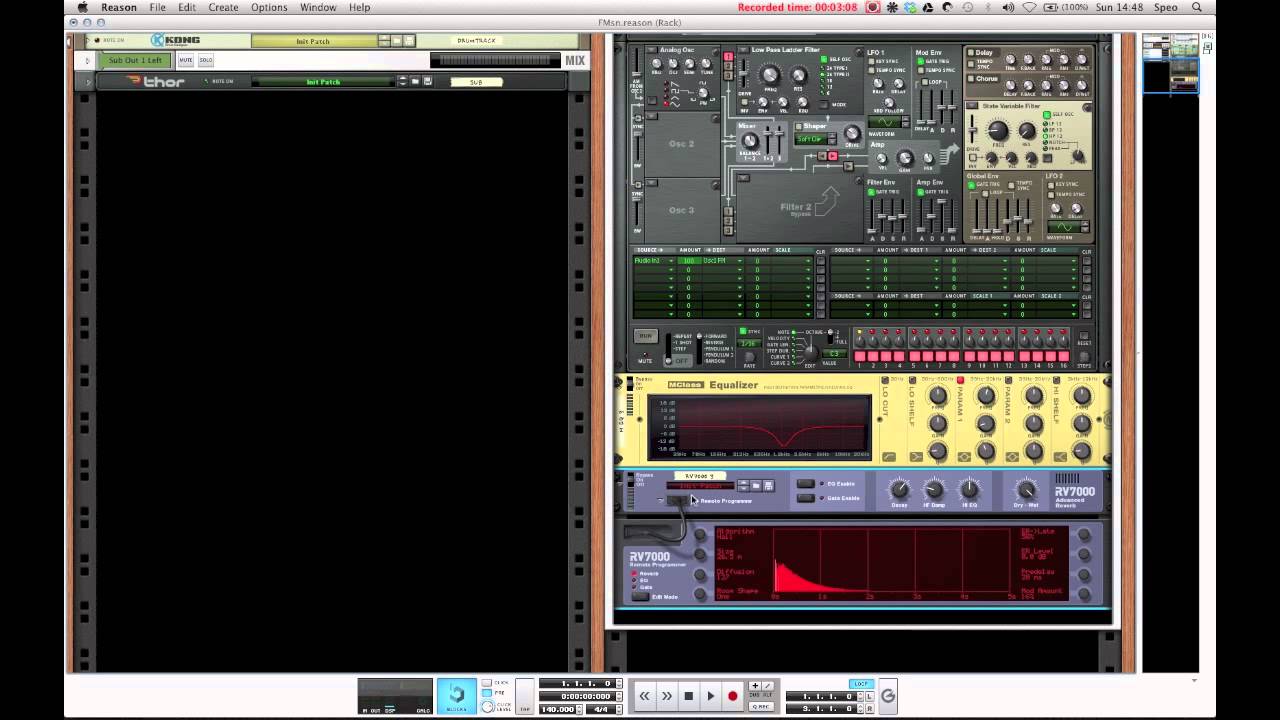This screenshot has width=1280, height=720.
Task: Click the EQ Lo Shelf curve icon
Action: (915, 457)
